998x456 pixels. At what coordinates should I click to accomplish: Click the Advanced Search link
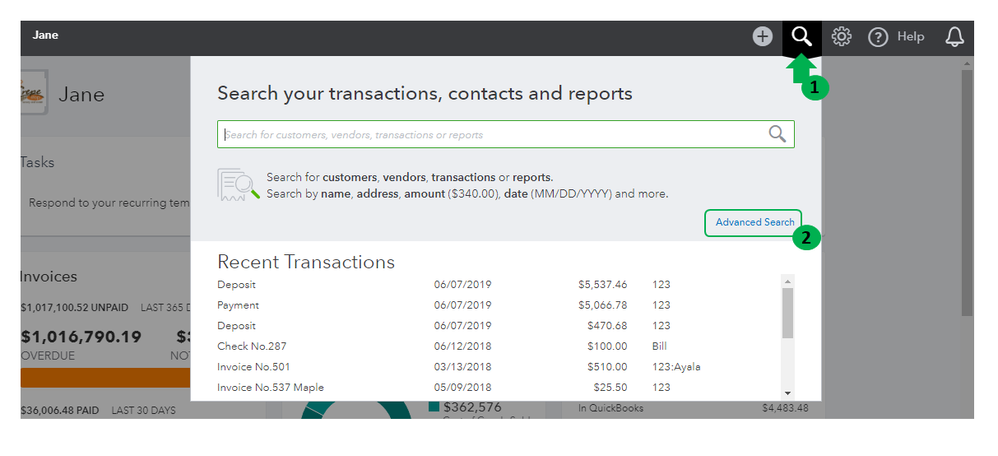[x=754, y=222]
